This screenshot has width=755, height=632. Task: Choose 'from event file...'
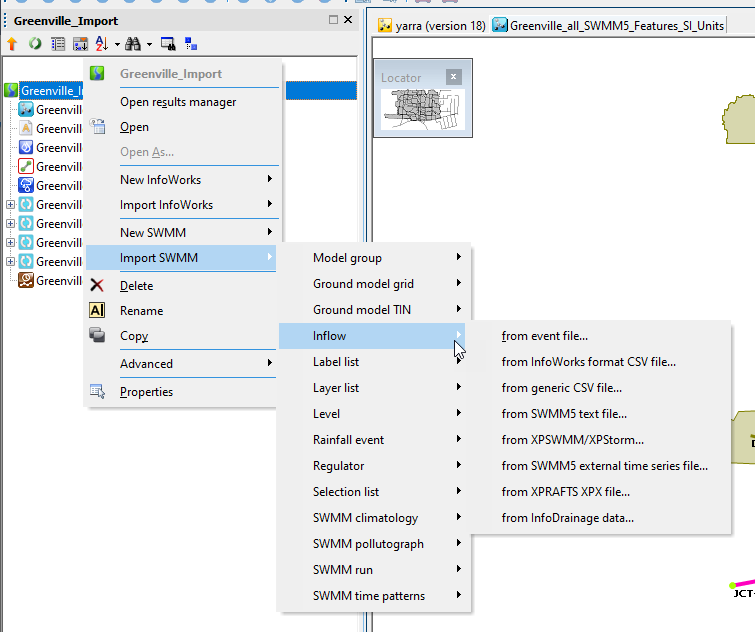[600, 336]
